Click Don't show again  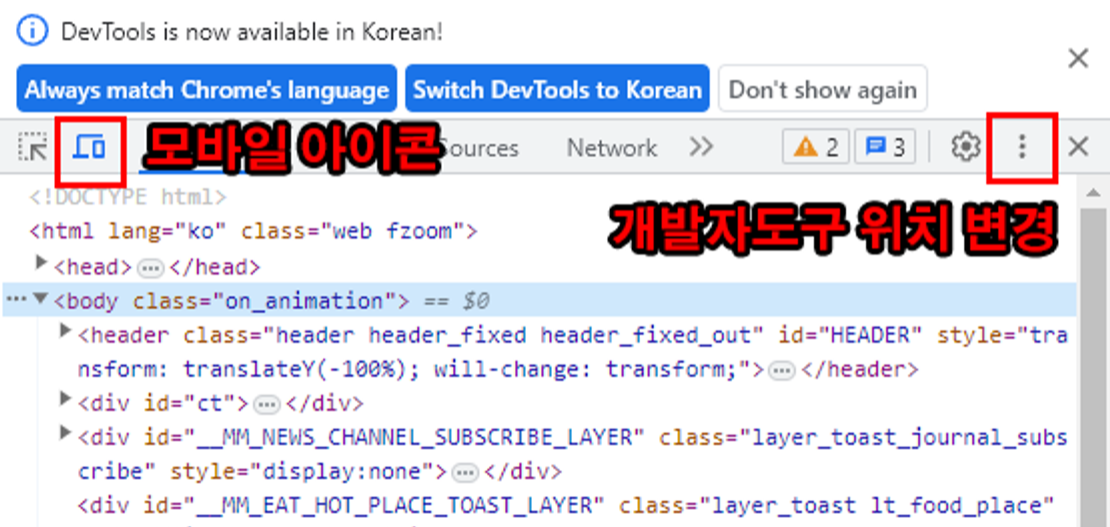pos(823,89)
